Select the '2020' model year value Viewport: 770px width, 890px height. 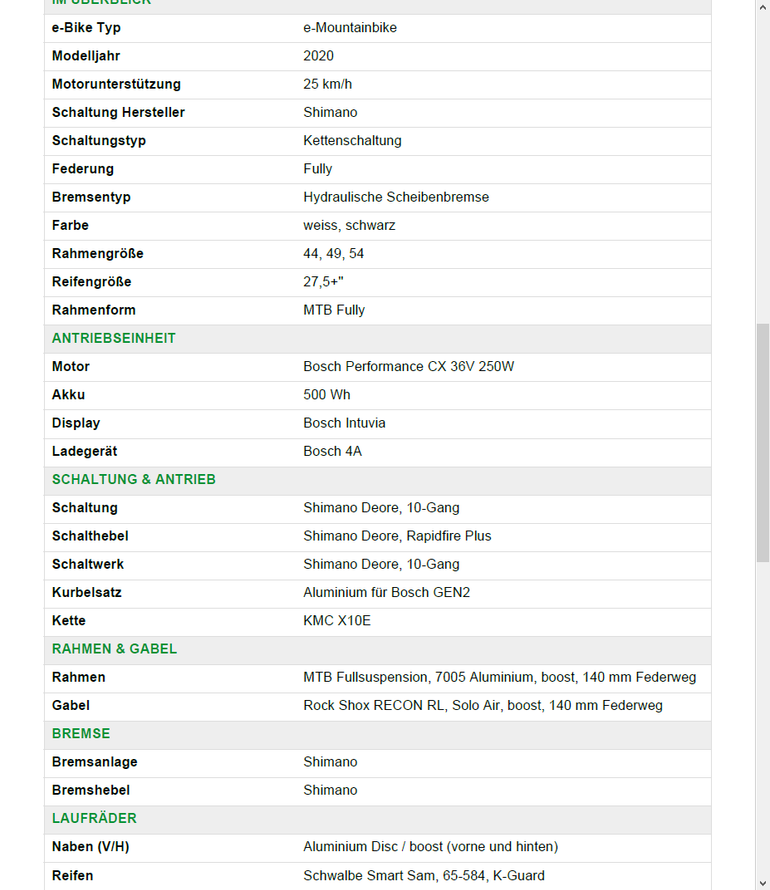coord(318,56)
